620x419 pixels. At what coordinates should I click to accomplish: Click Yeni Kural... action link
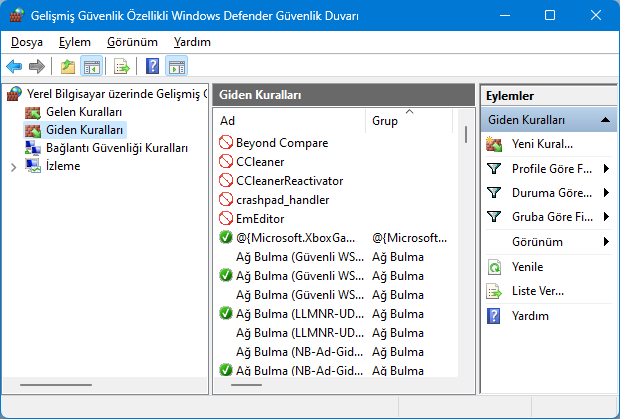pos(542,144)
